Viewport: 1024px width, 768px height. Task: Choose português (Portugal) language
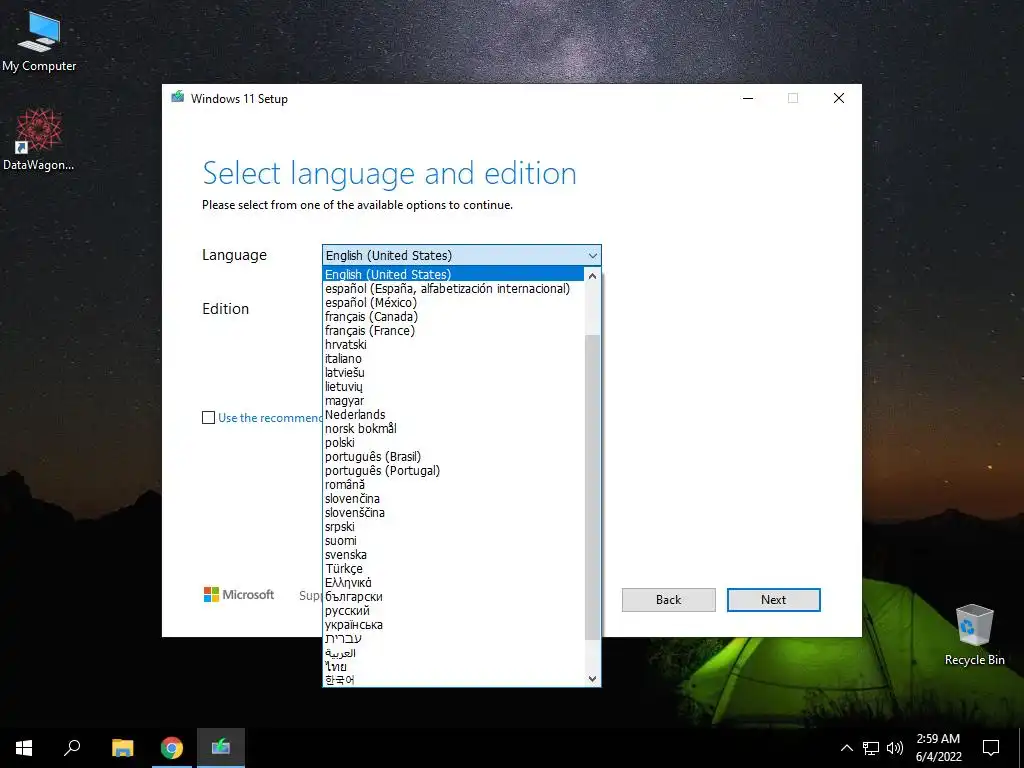tap(453, 471)
